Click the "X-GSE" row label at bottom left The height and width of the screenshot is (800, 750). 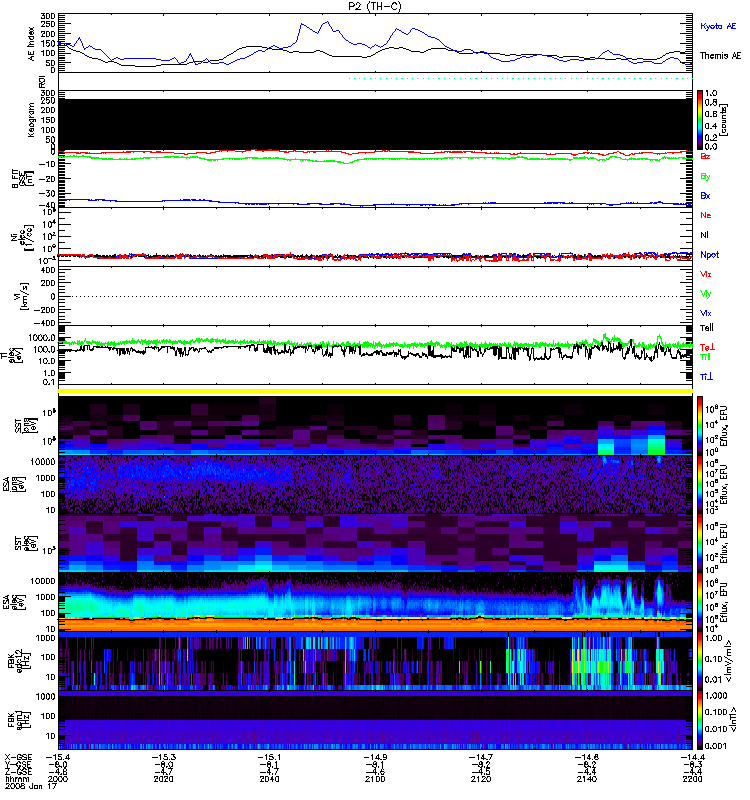[x=18, y=757]
